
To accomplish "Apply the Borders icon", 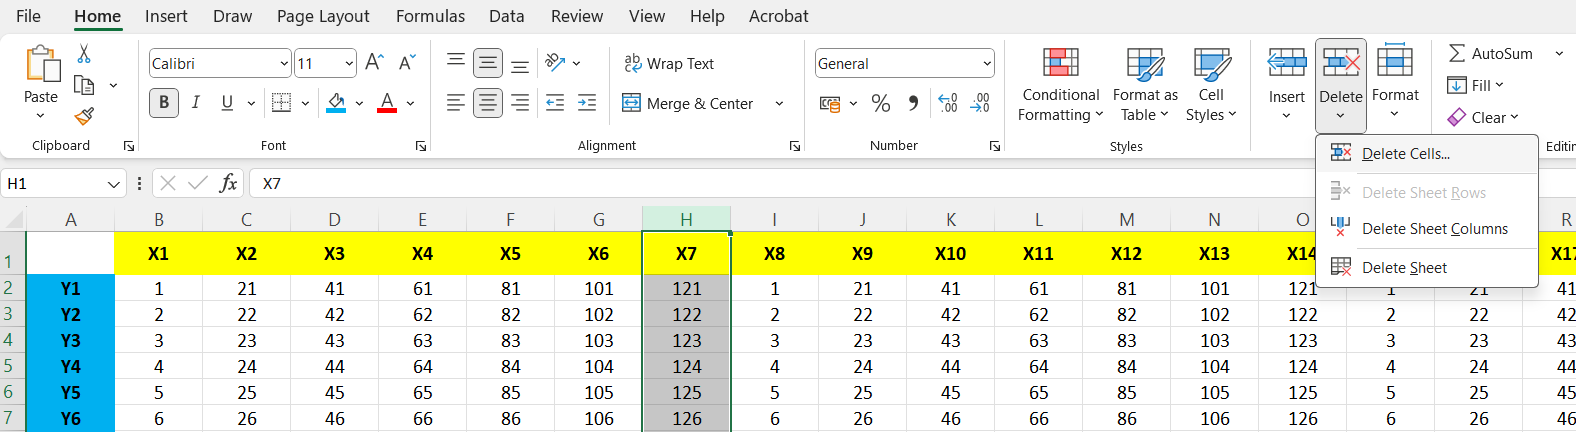I will (x=282, y=103).
